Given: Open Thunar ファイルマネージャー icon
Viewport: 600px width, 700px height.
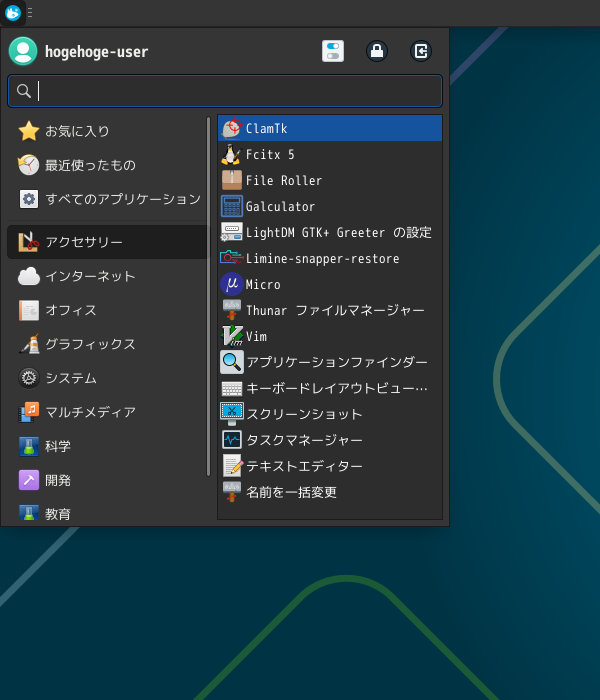Looking at the screenshot, I should pos(232,310).
